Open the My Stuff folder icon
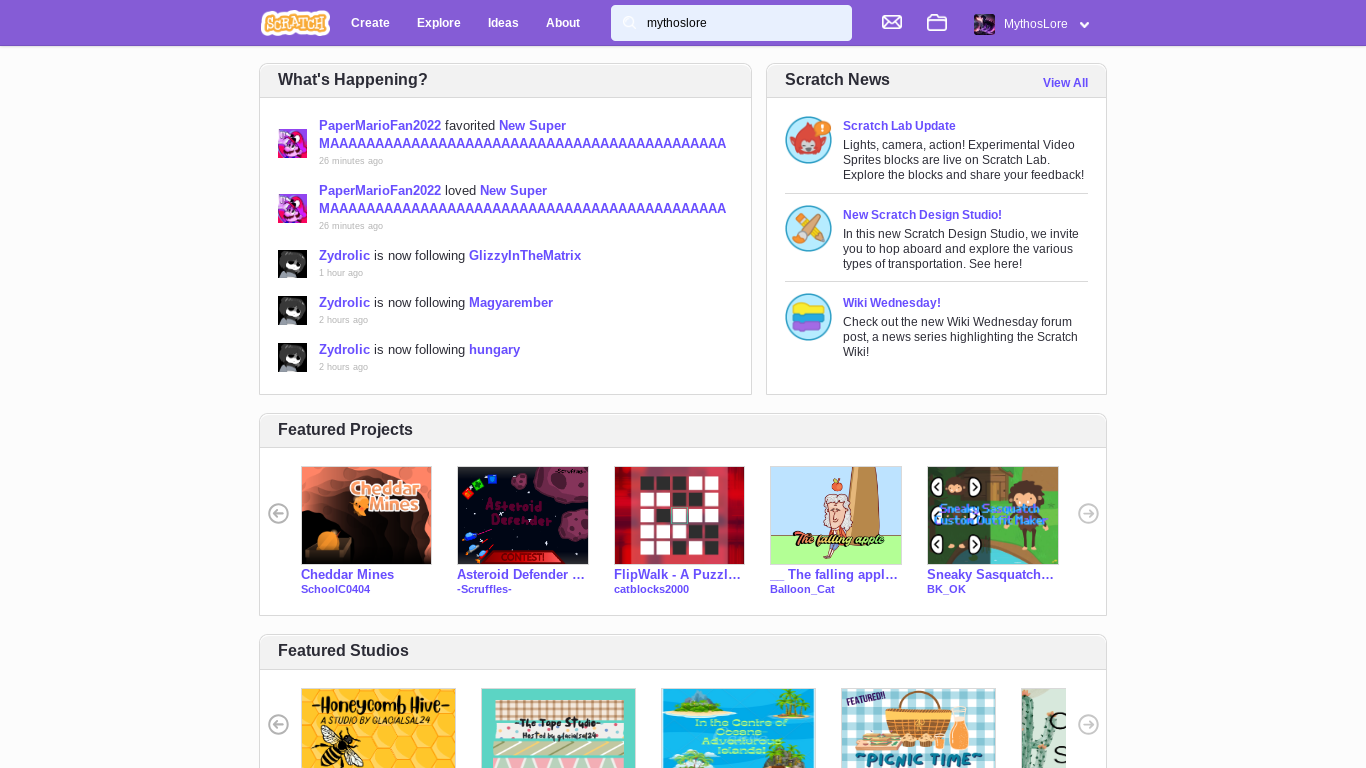 [937, 22]
